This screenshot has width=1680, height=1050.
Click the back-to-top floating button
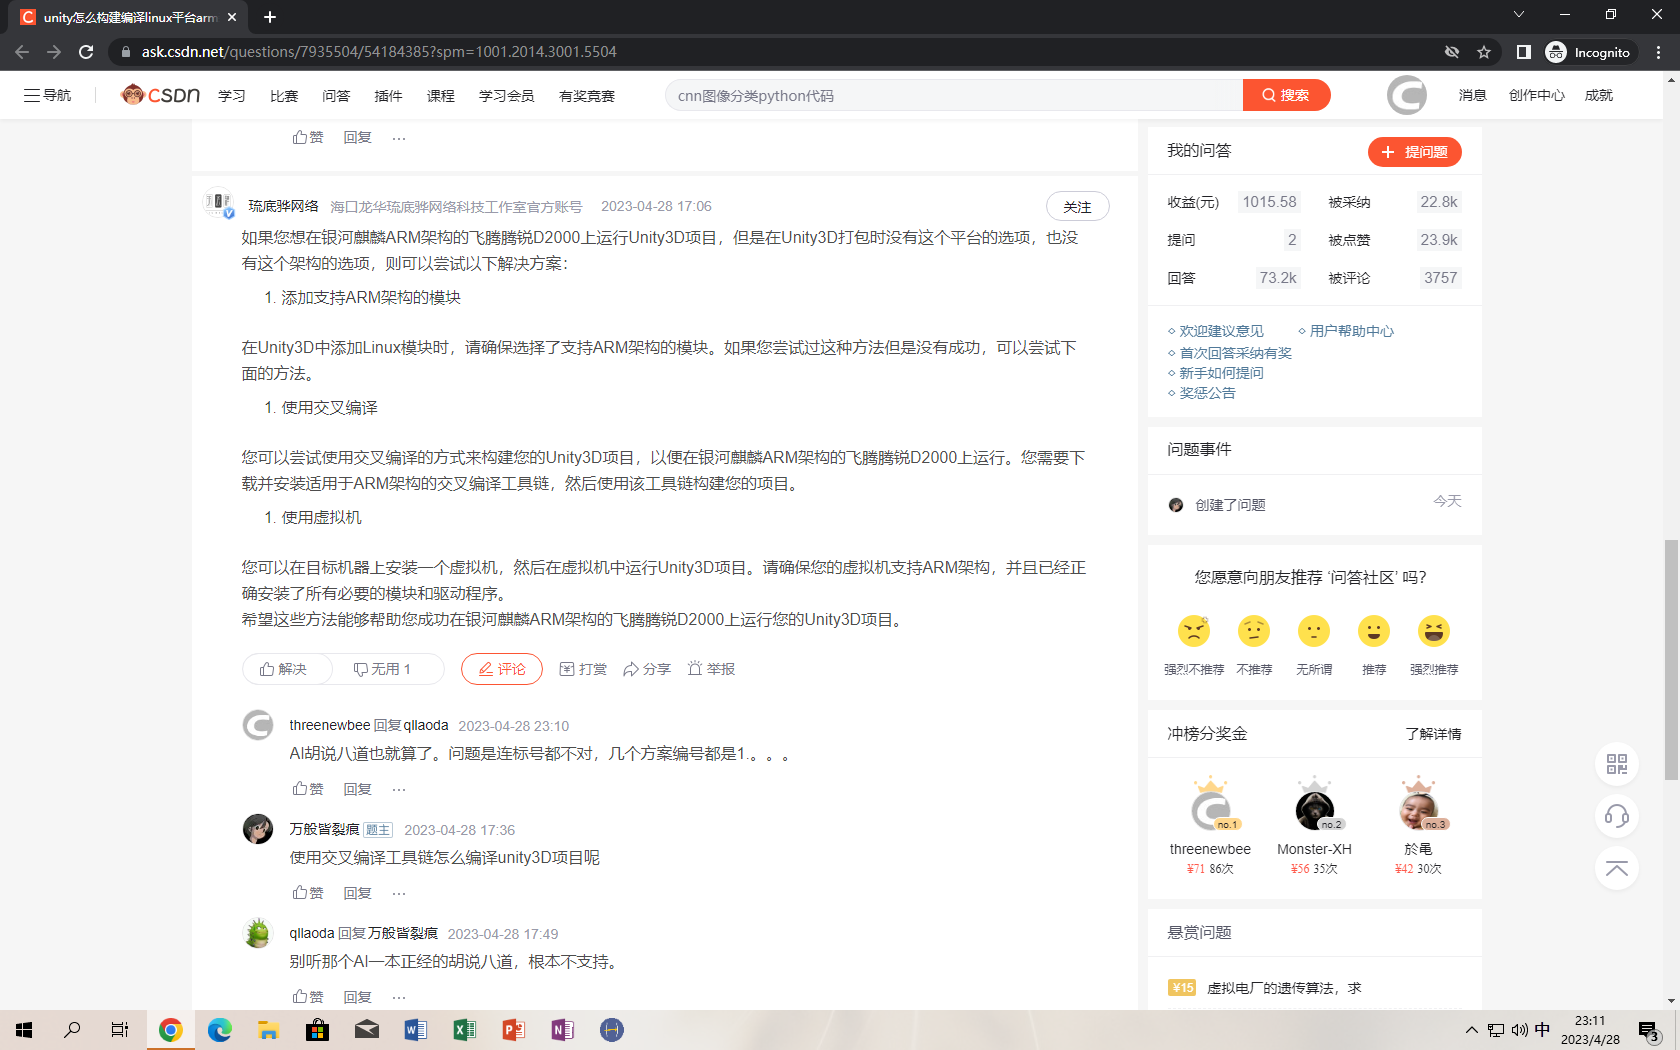pos(1617,868)
